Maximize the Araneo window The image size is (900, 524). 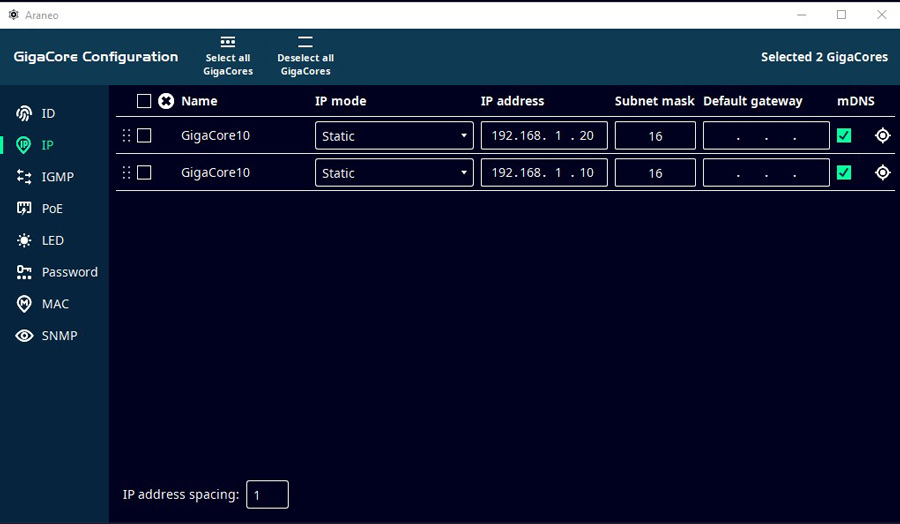(x=841, y=15)
